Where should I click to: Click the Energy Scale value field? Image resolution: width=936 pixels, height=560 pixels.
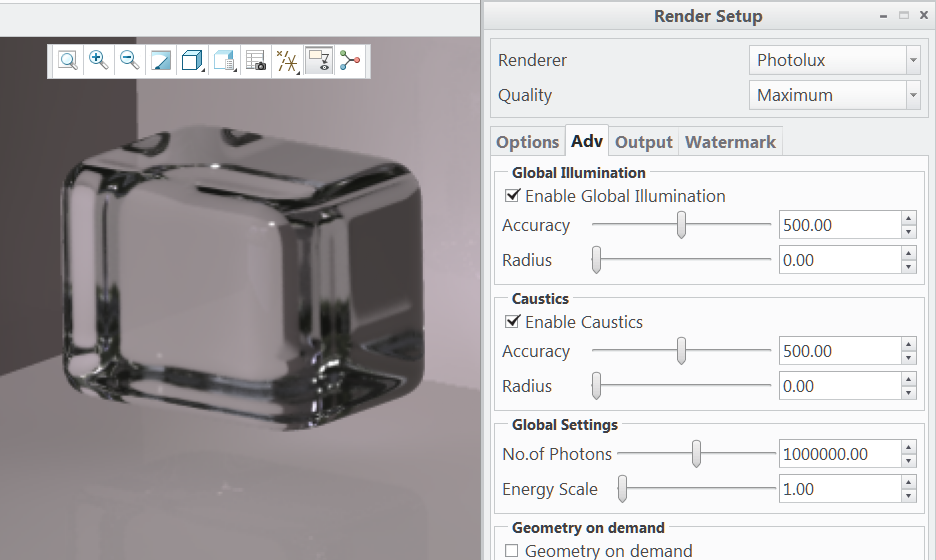click(840, 489)
